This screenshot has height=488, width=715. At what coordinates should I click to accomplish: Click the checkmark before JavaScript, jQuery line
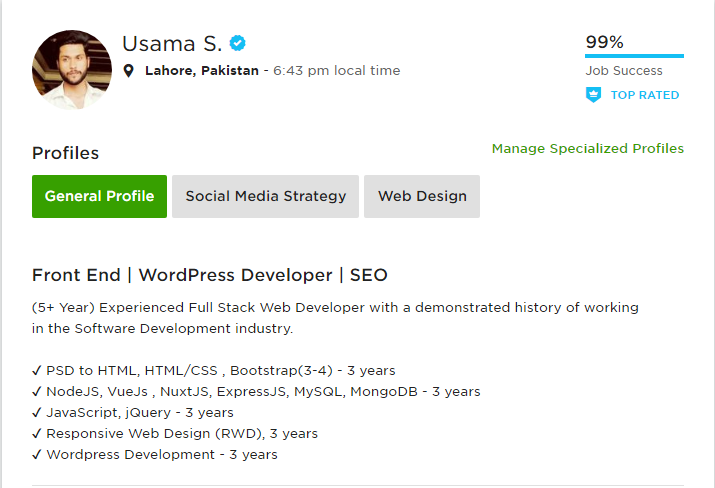coord(37,412)
